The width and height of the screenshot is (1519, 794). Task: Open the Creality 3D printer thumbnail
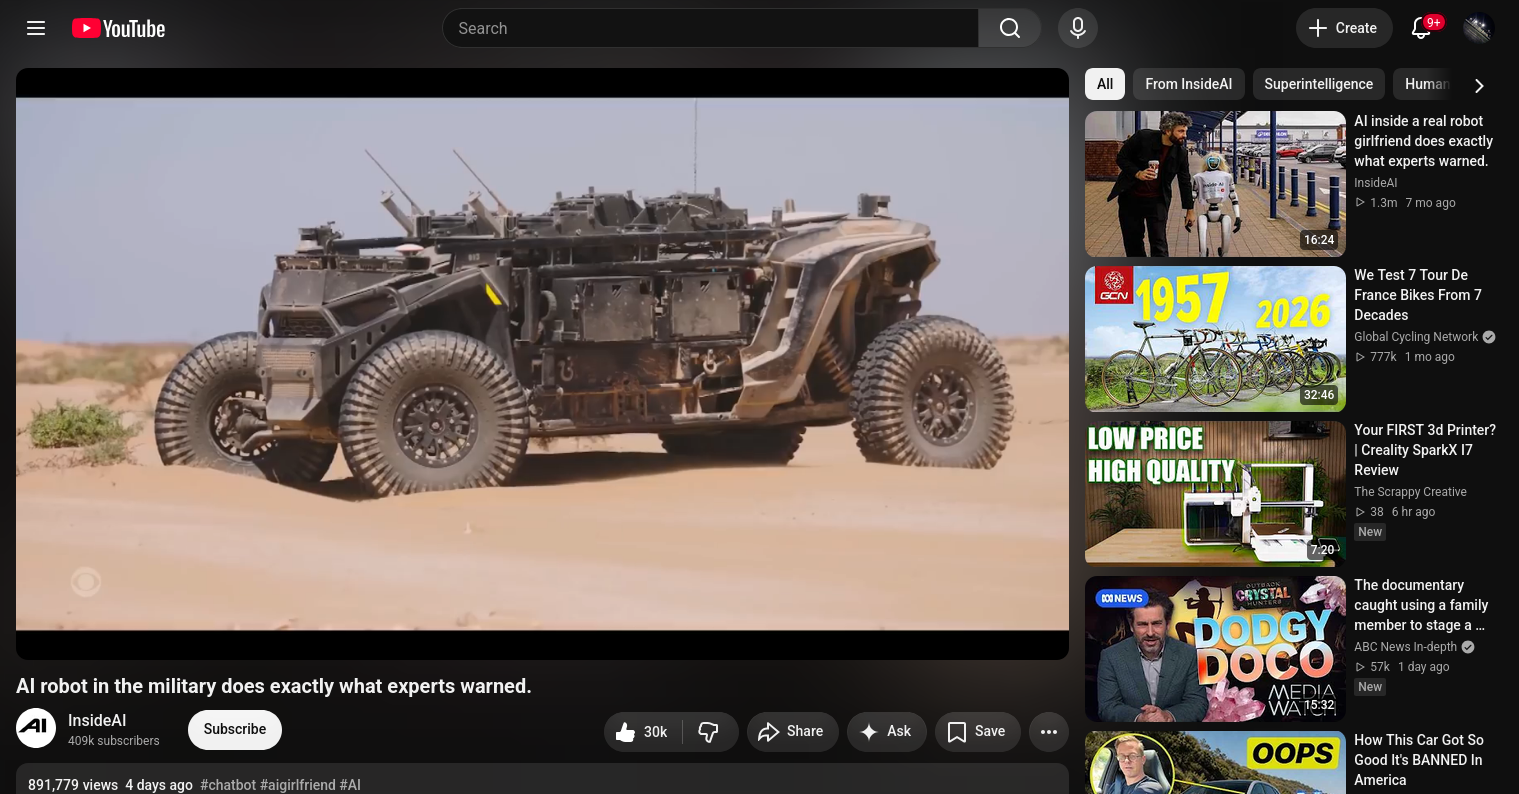(1215, 494)
